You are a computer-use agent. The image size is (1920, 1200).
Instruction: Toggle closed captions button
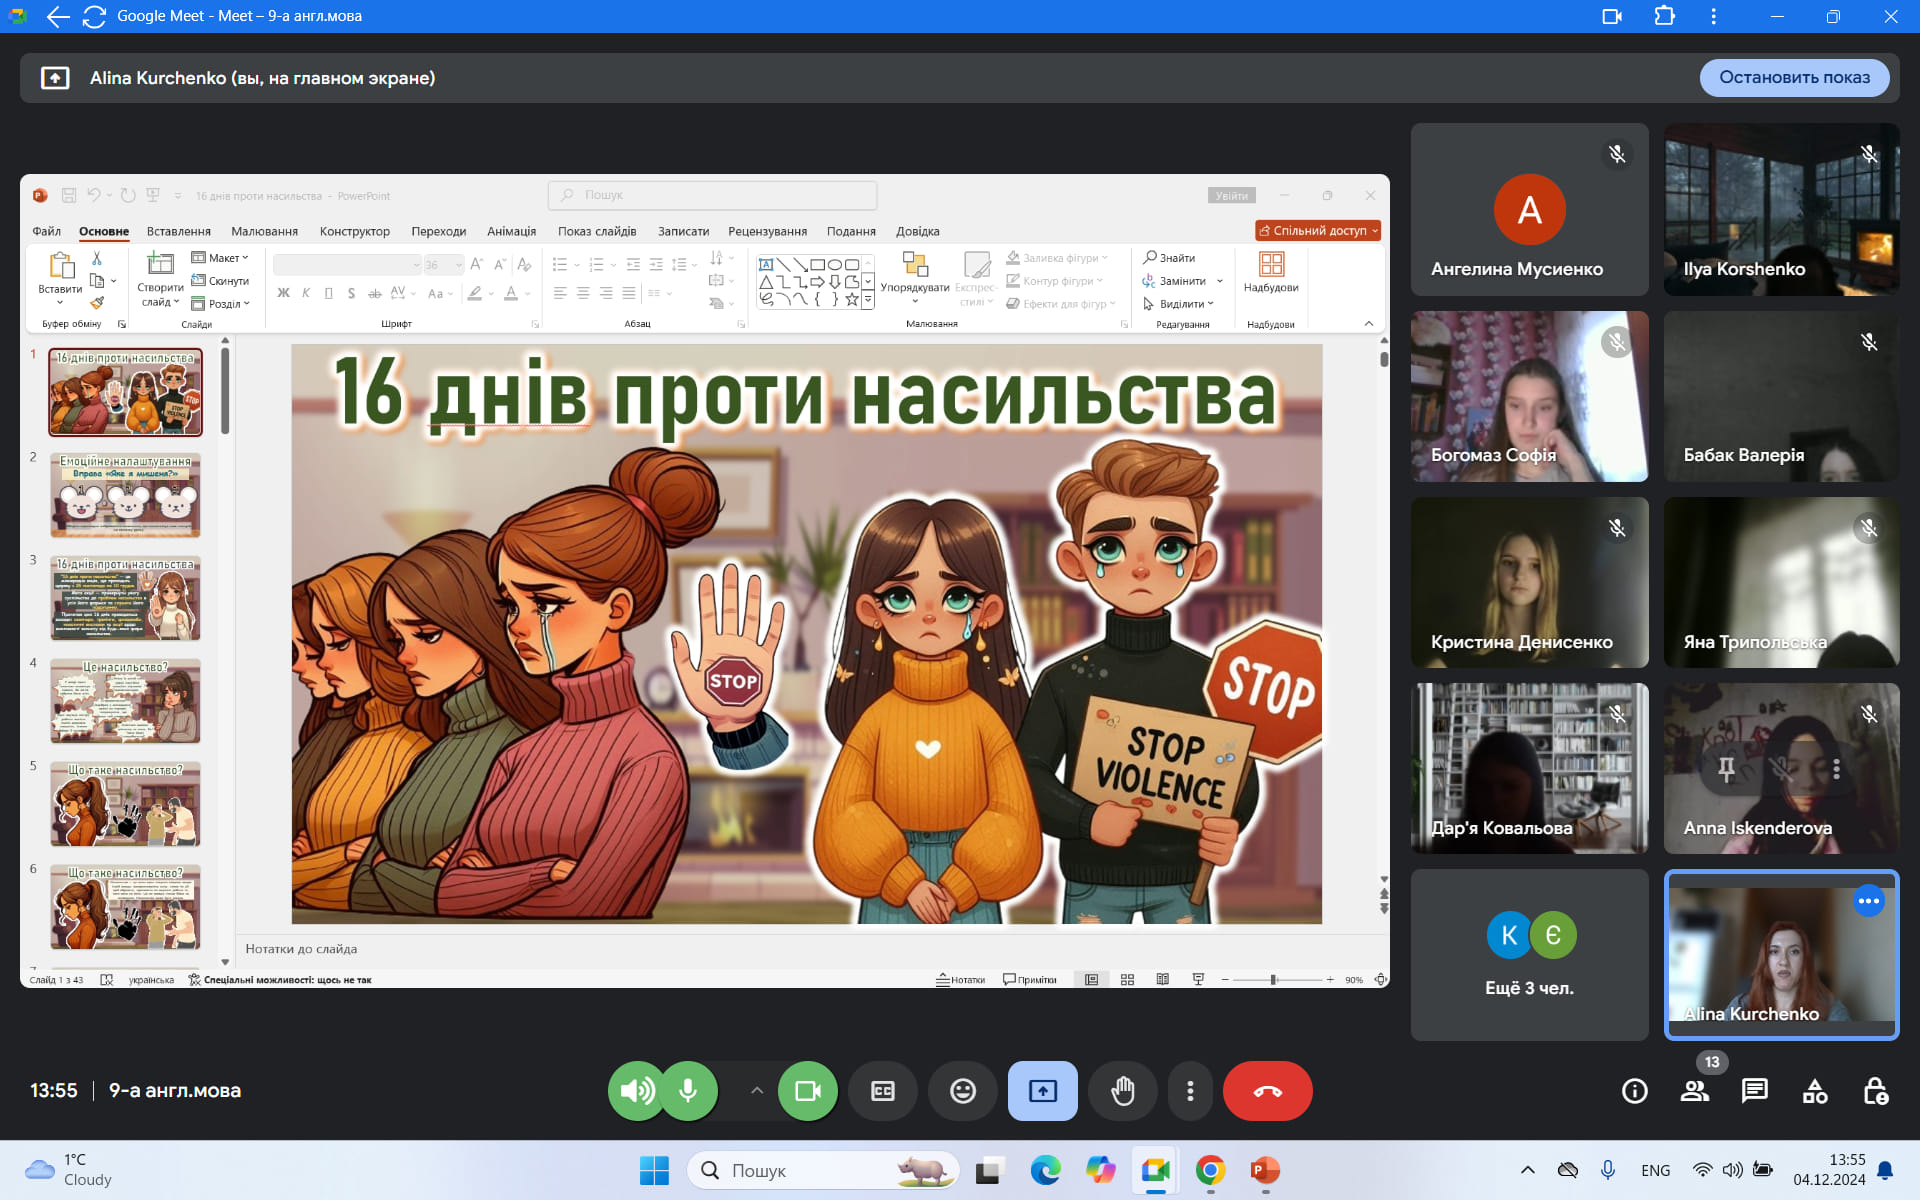(x=883, y=1090)
